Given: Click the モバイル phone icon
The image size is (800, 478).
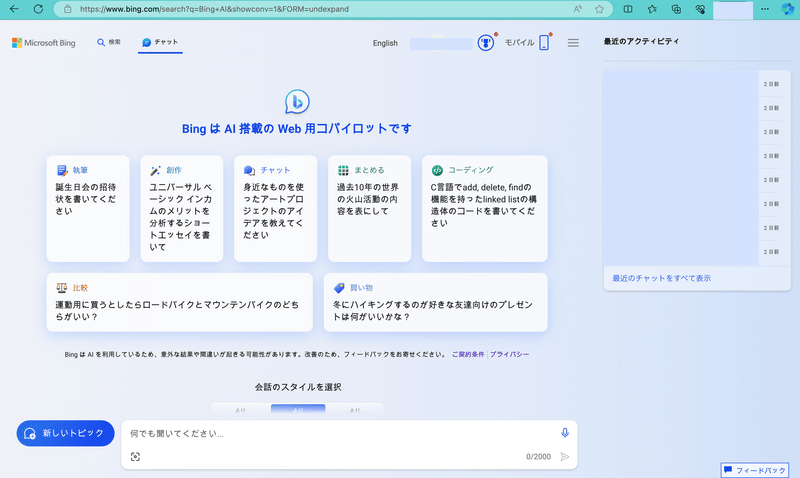Looking at the screenshot, I should 544,42.
